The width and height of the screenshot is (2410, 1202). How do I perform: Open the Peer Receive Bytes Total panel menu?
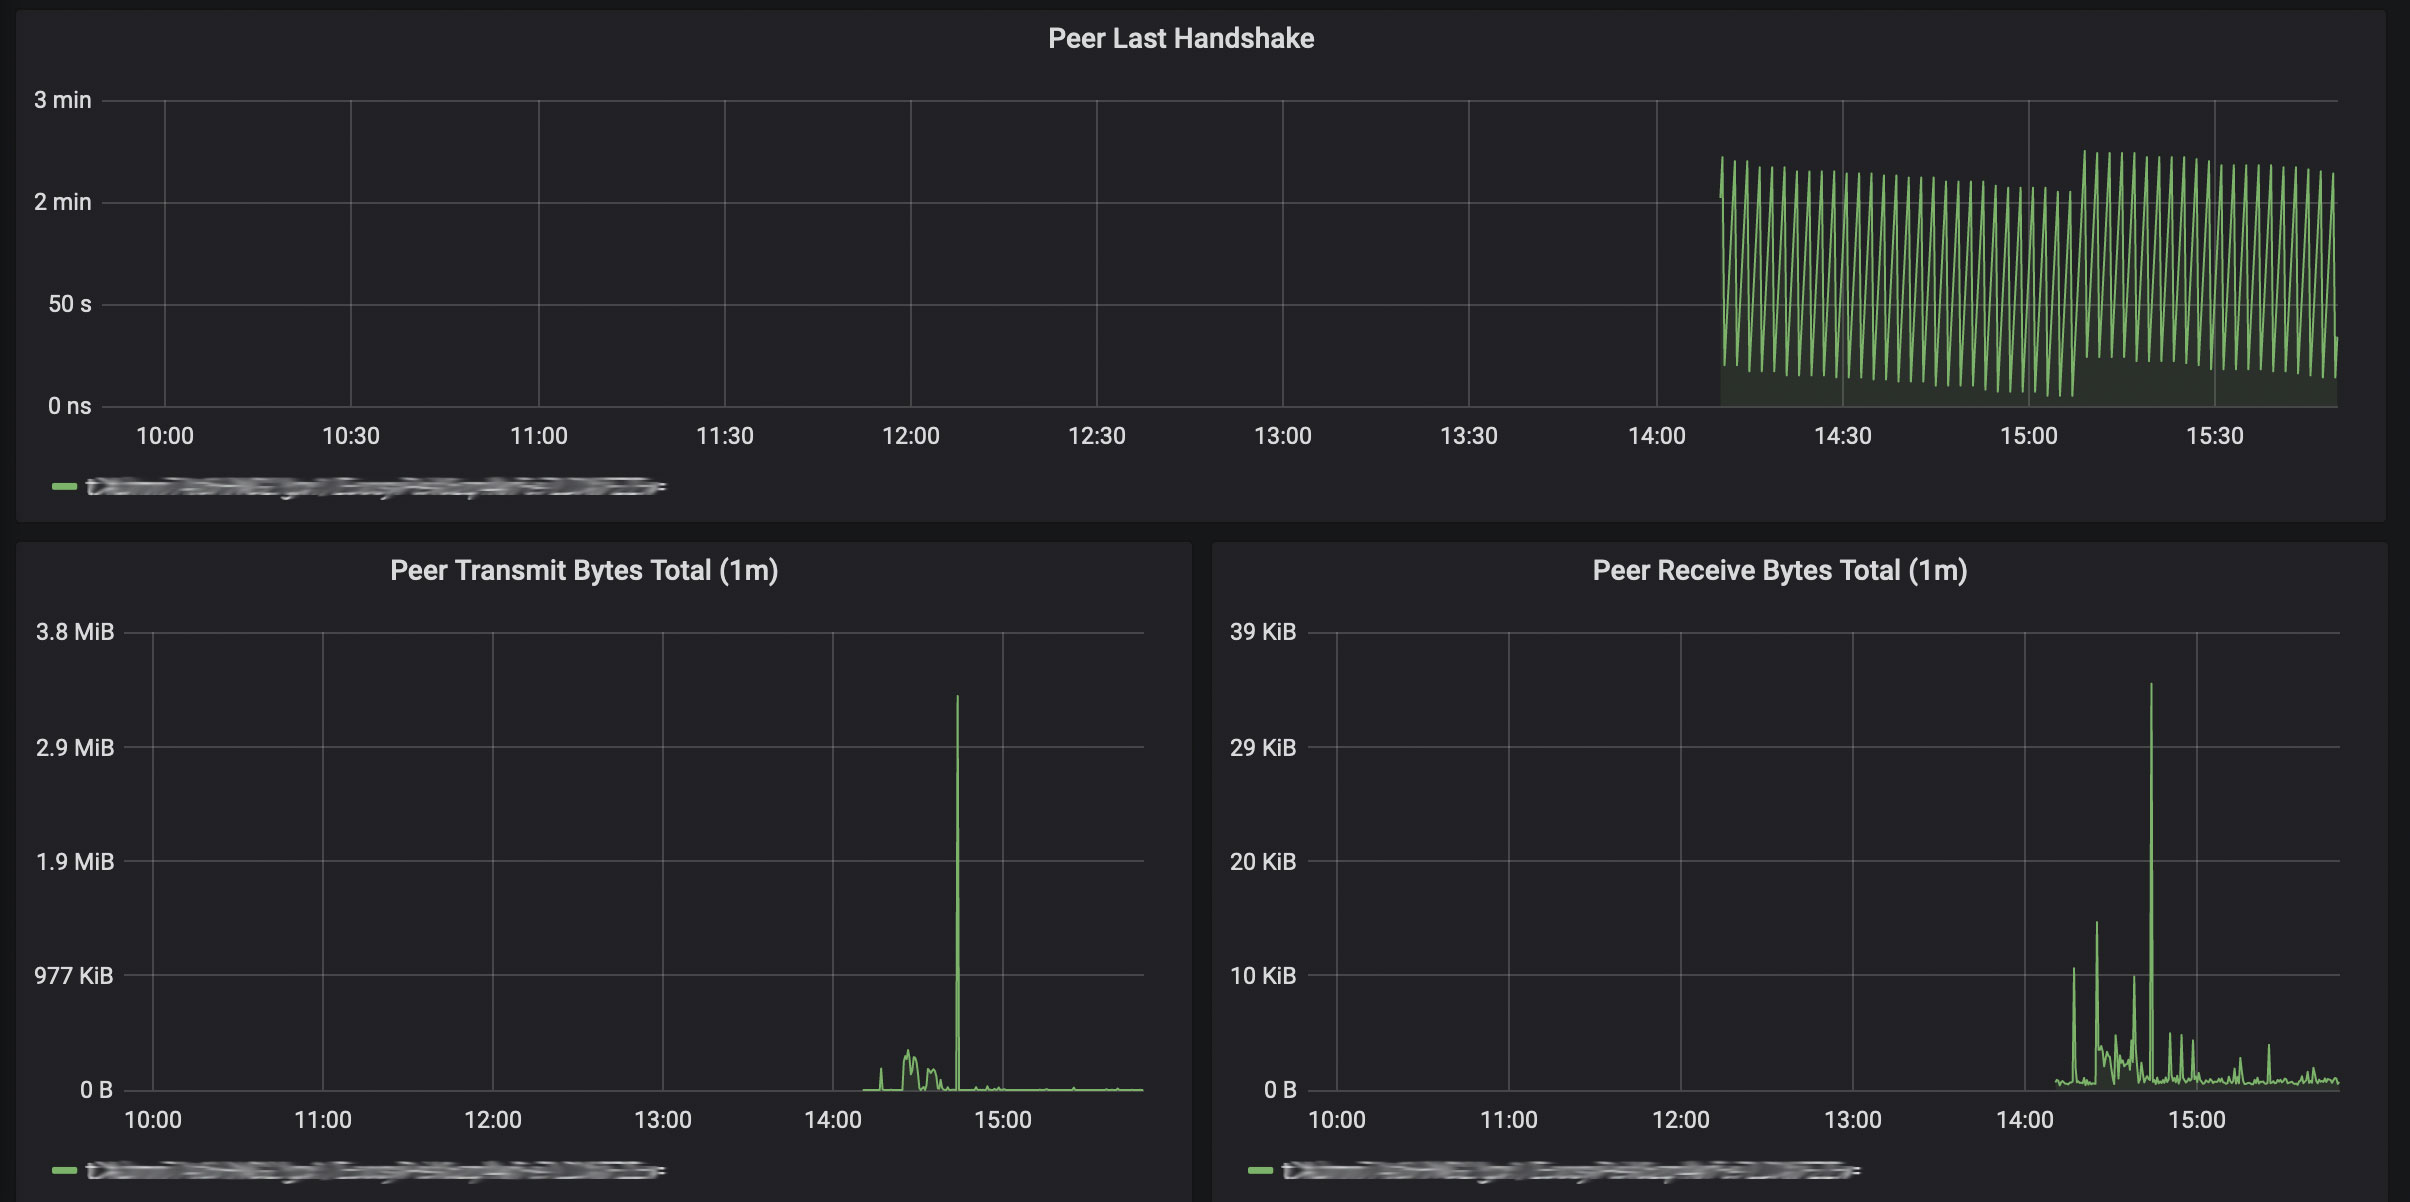[x=1779, y=571]
